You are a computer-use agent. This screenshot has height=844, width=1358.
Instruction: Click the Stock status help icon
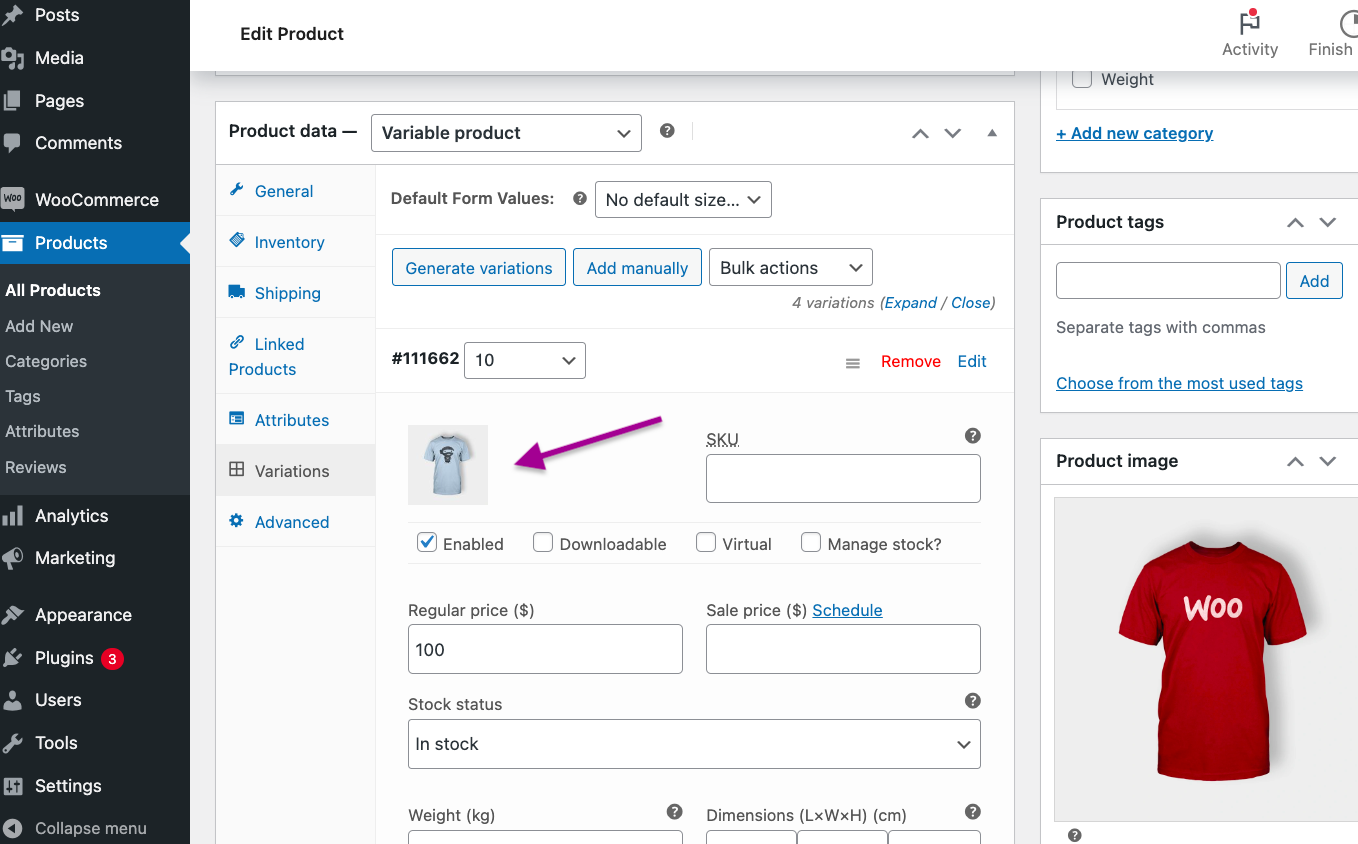(x=972, y=701)
